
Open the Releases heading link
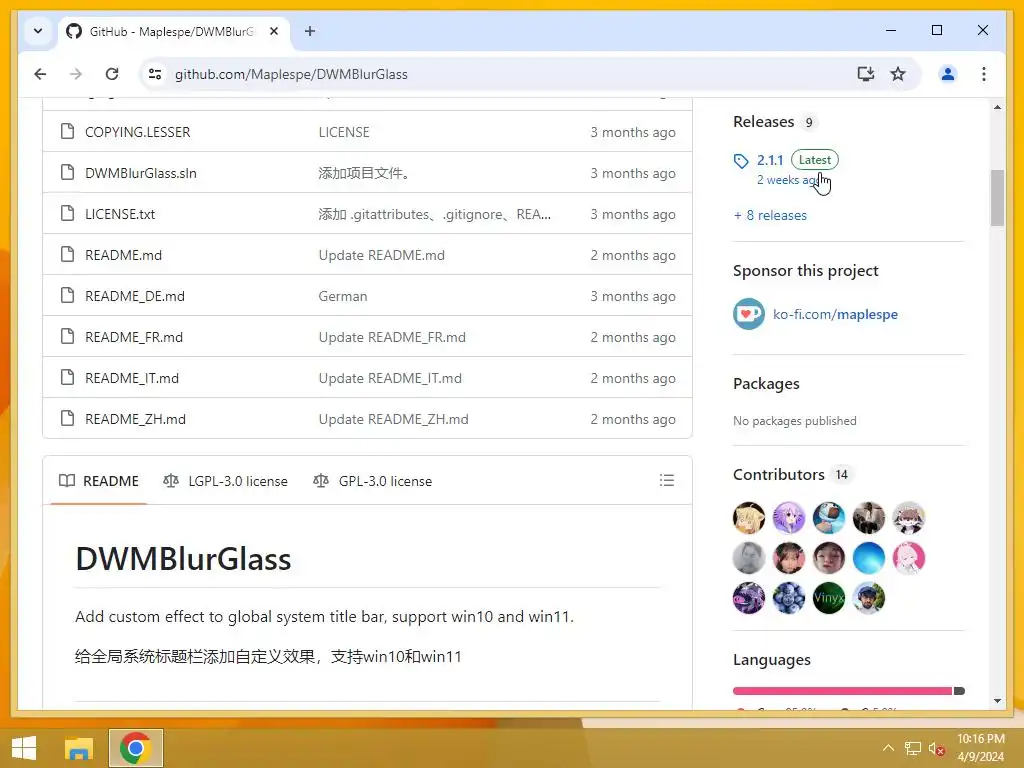click(763, 121)
